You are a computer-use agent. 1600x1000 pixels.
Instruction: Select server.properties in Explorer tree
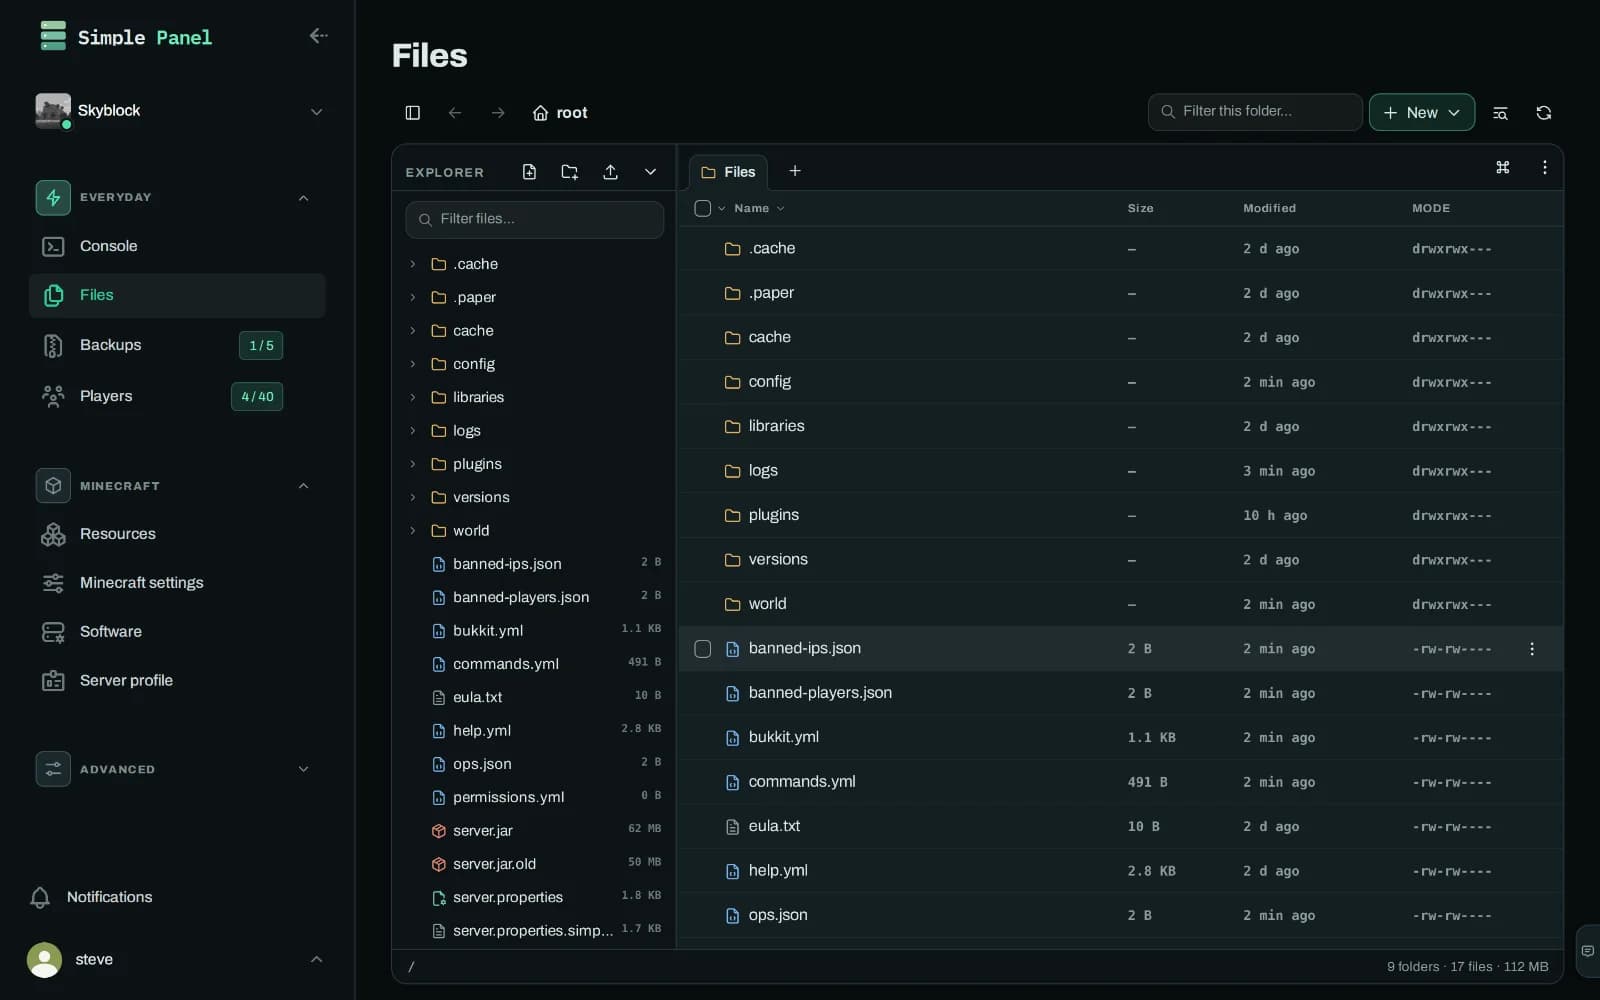[534, 898]
